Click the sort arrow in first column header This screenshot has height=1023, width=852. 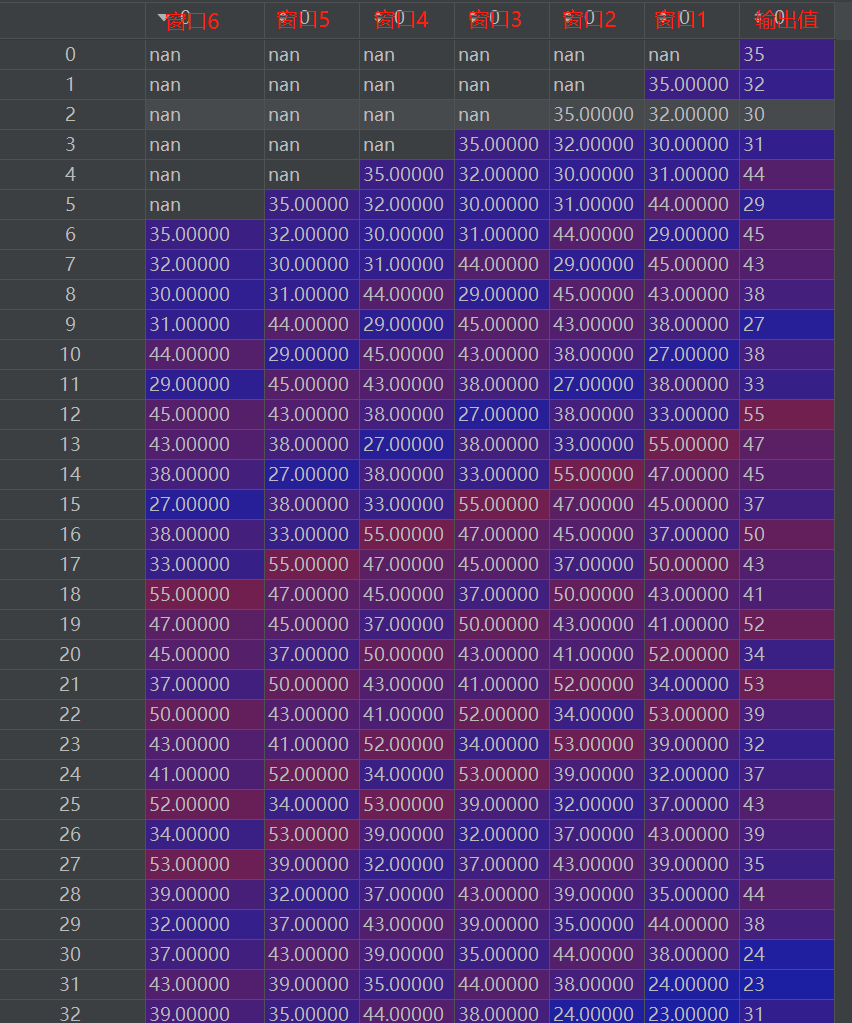163,18
